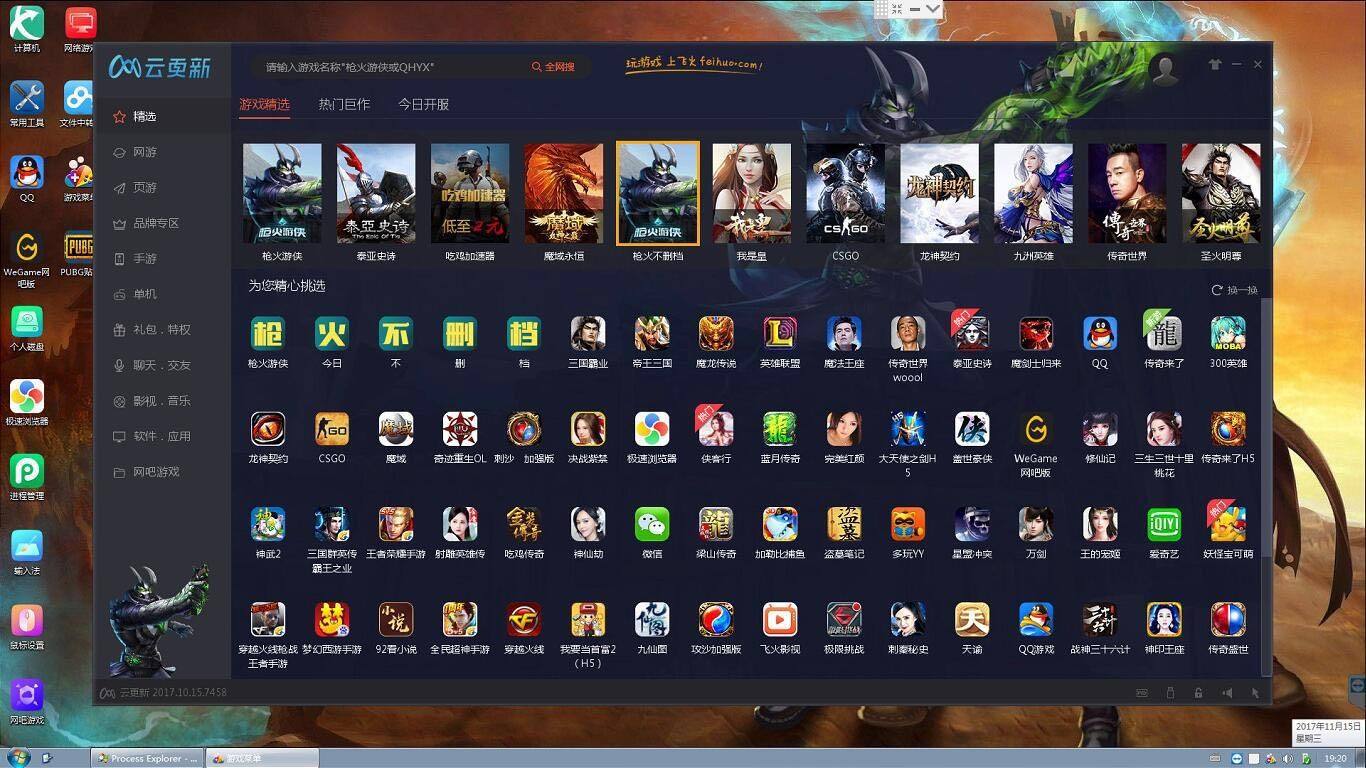This screenshot has width=1366, height=768.
Task: Launch the 微信 WeChat icon
Action: 652,523
